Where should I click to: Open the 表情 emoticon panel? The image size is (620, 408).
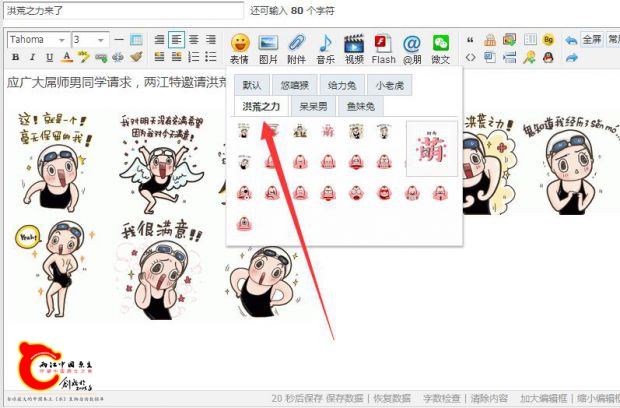240,49
